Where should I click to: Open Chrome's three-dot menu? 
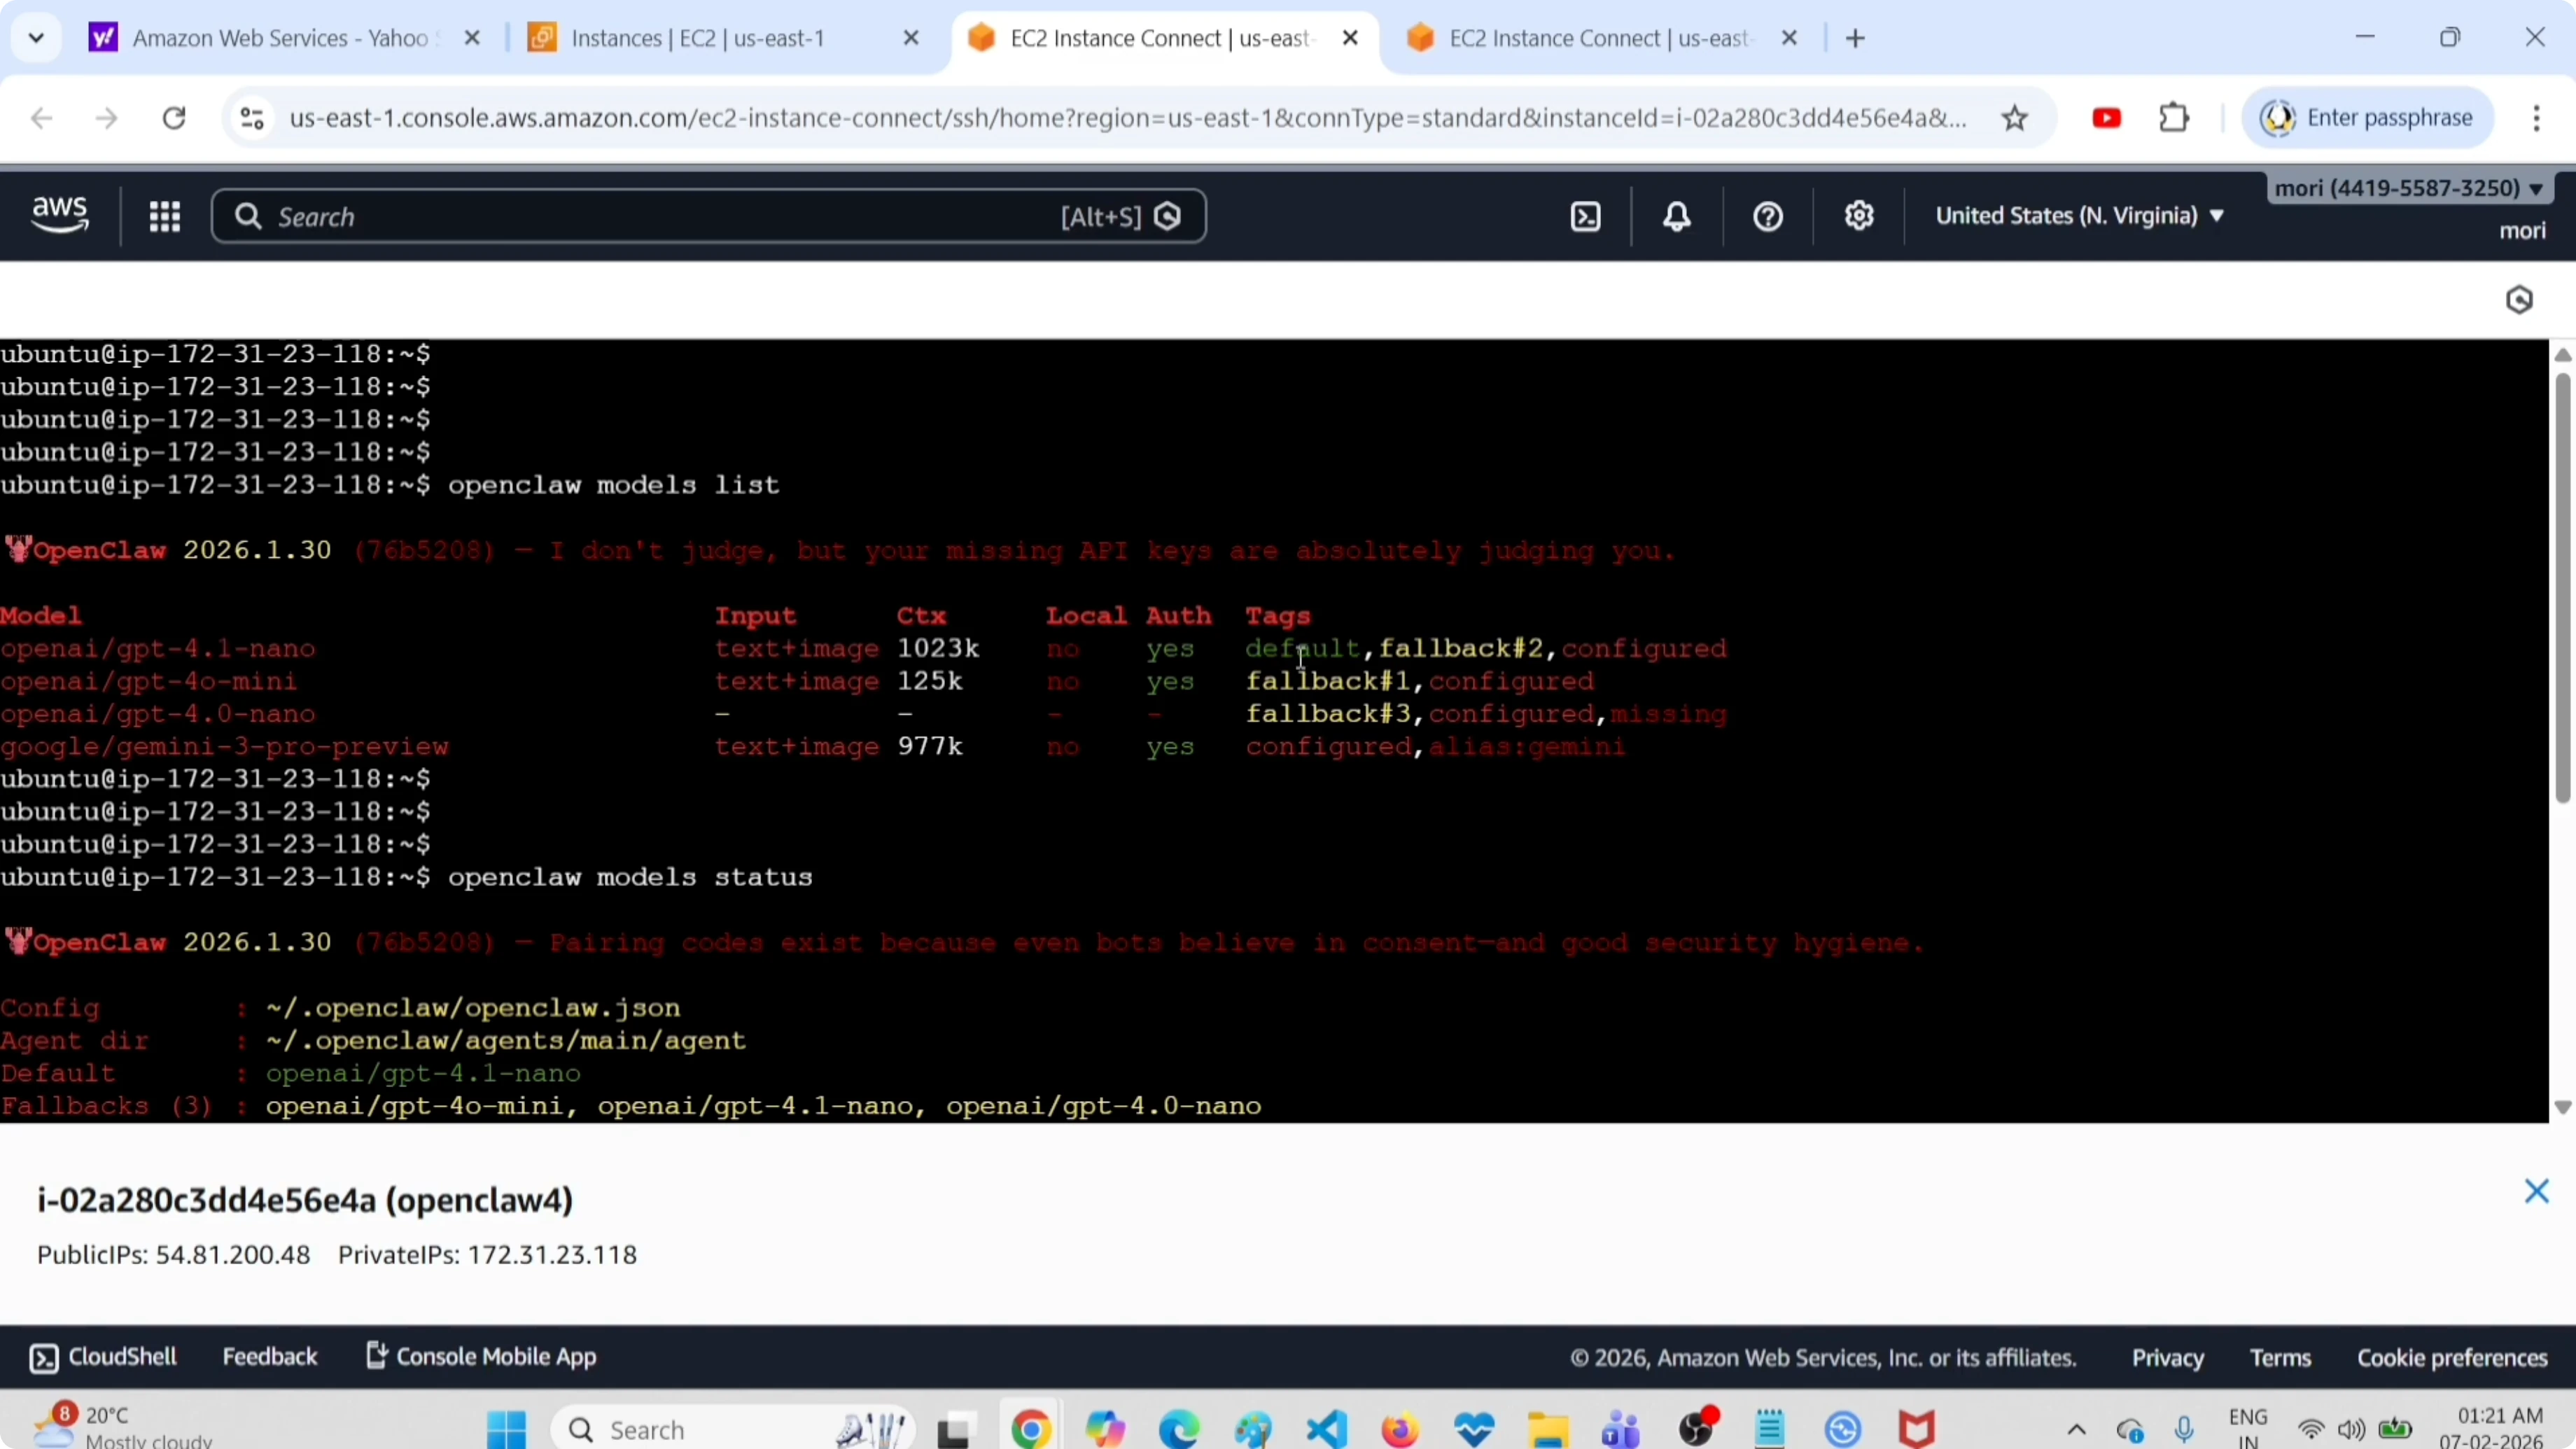tap(2537, 117)
